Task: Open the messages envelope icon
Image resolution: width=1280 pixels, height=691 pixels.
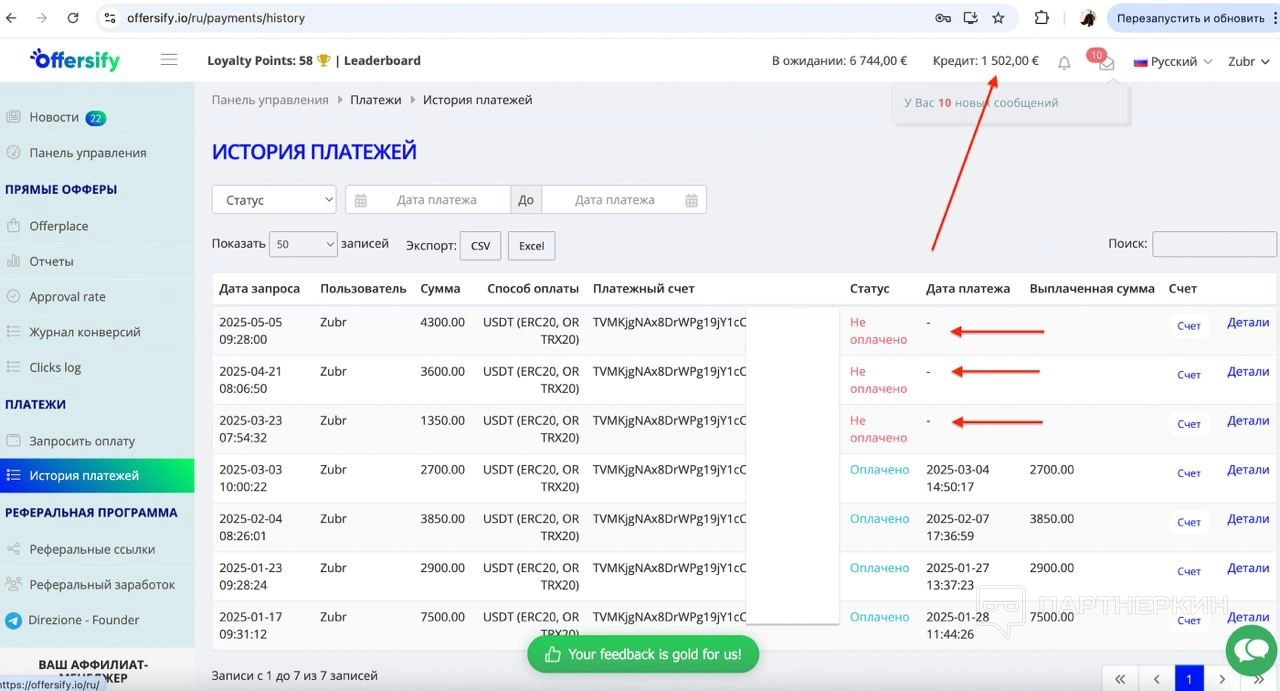Action: tap(1106, 63)
